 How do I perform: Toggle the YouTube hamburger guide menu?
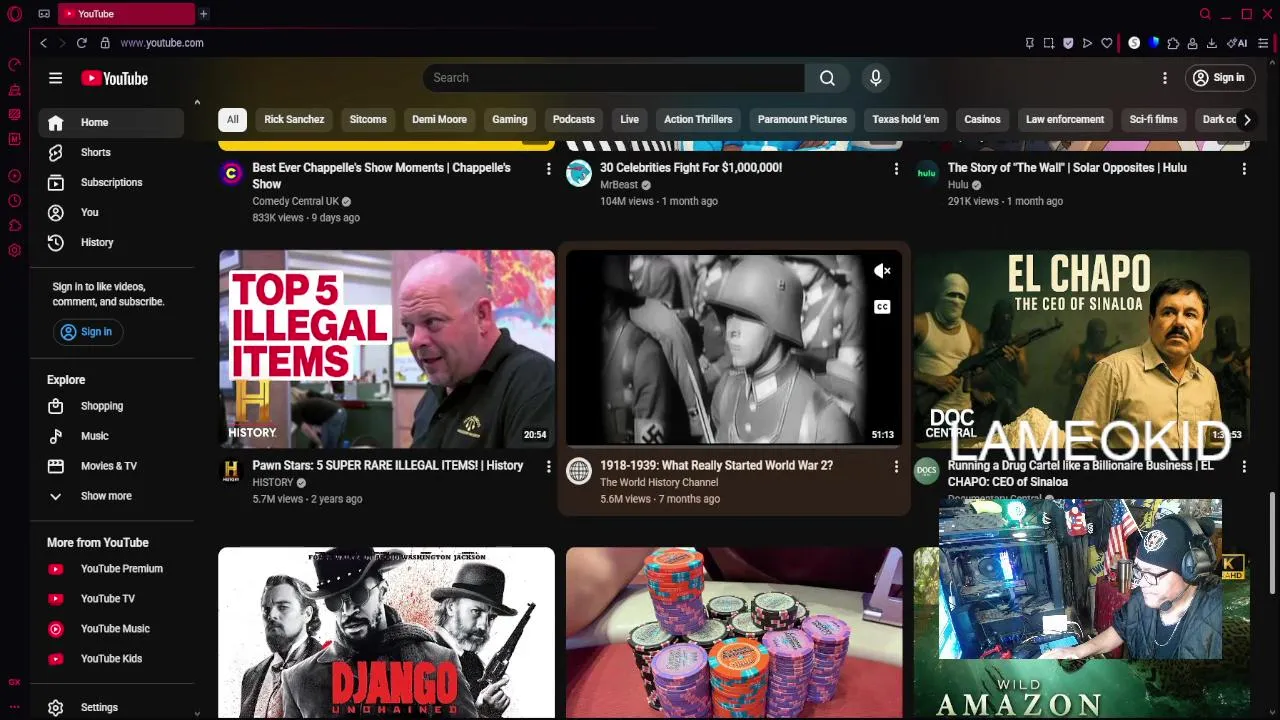coord(55,78)
